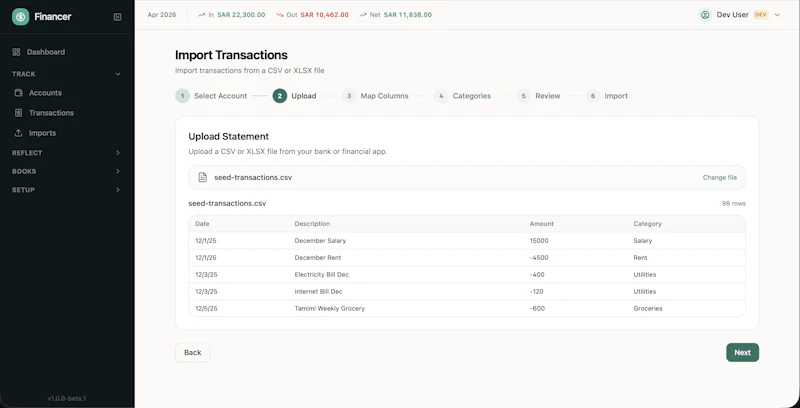Click the 98 rows count label
This screenshot has height=408, width=800.
[x=734, y=203]
